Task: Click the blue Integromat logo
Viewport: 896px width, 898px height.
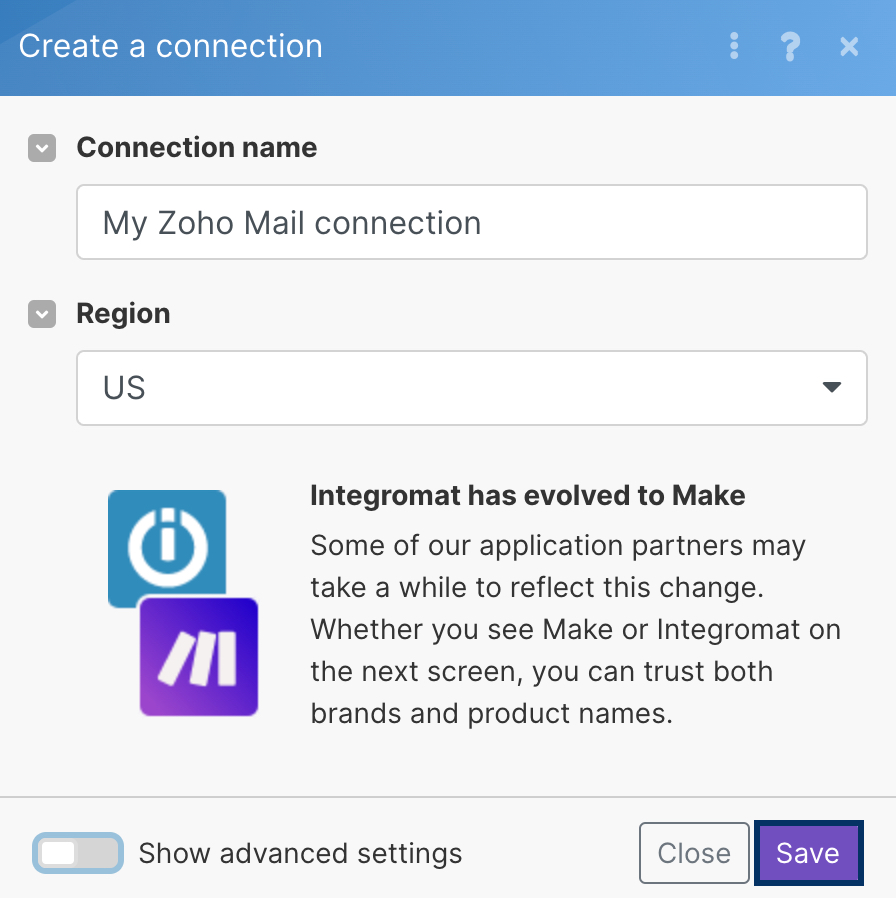Action: [x=166, y=543]
